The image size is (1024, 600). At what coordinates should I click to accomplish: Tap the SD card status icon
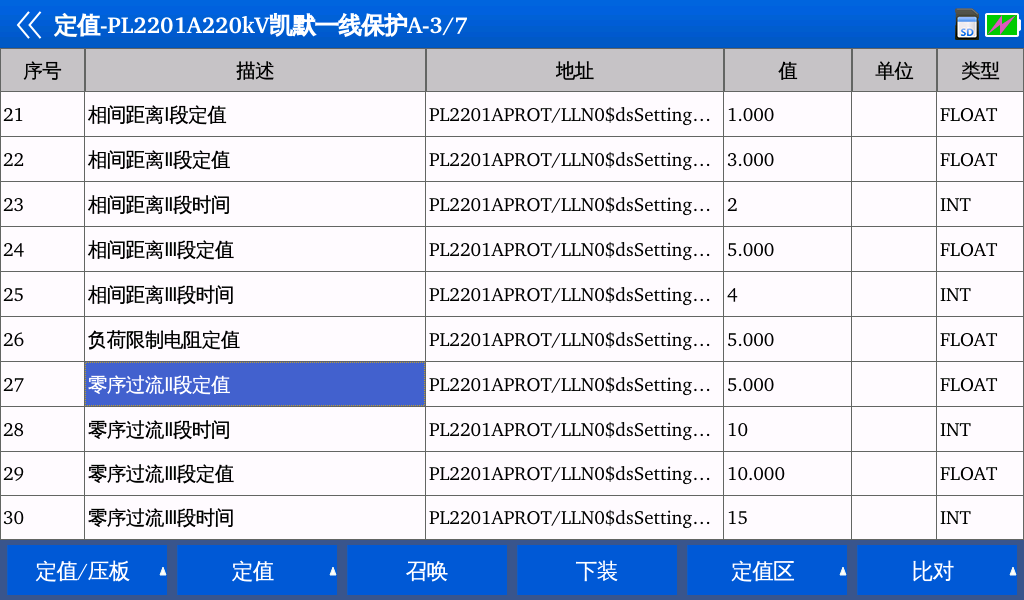coord(966,25)
